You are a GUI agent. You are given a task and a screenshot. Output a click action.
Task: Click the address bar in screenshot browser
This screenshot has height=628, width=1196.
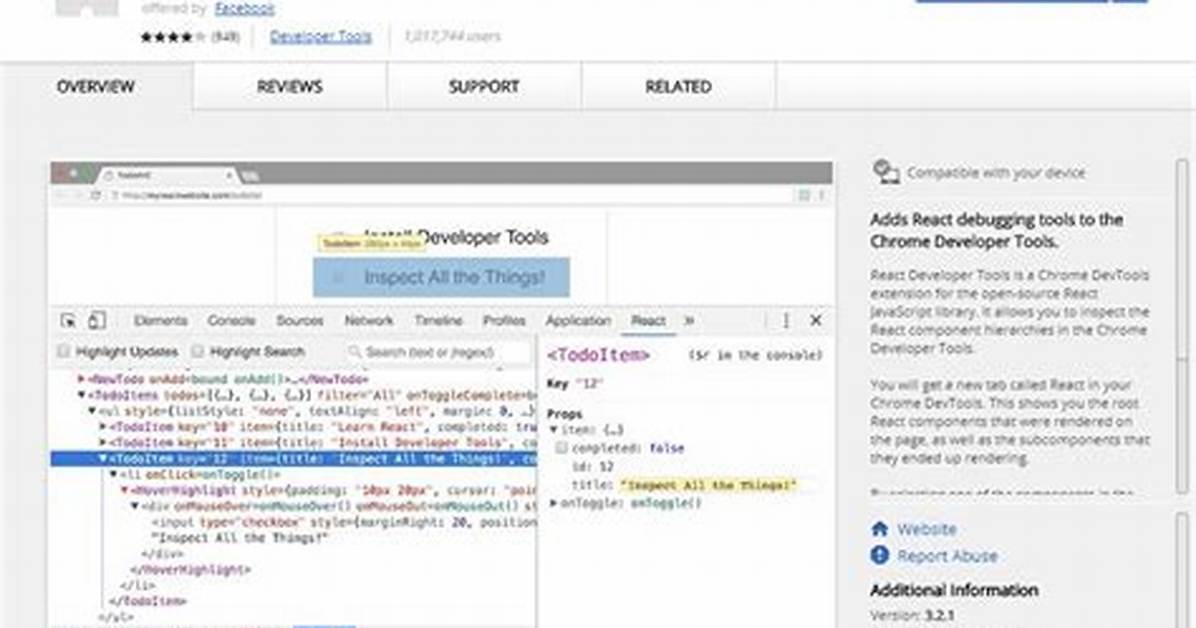coord(450,196)
